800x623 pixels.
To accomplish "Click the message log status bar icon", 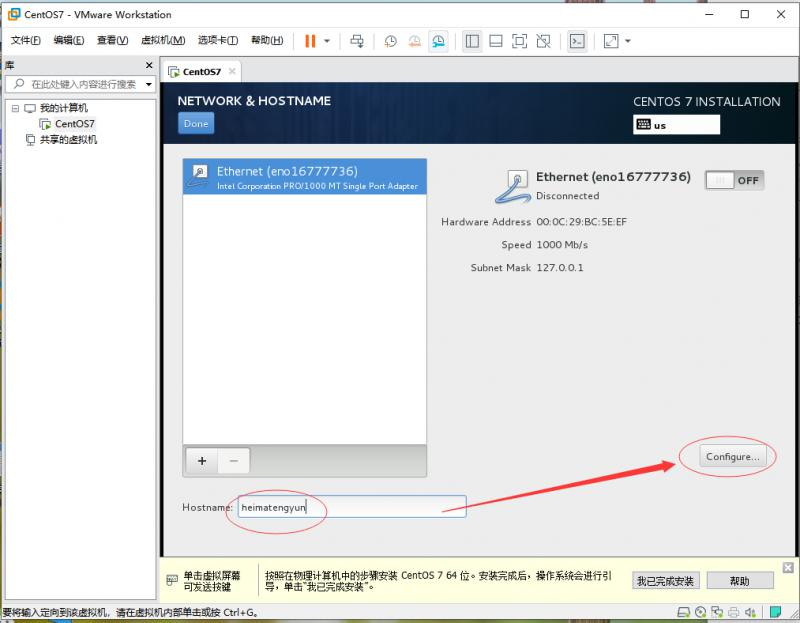I will [776, 611].
